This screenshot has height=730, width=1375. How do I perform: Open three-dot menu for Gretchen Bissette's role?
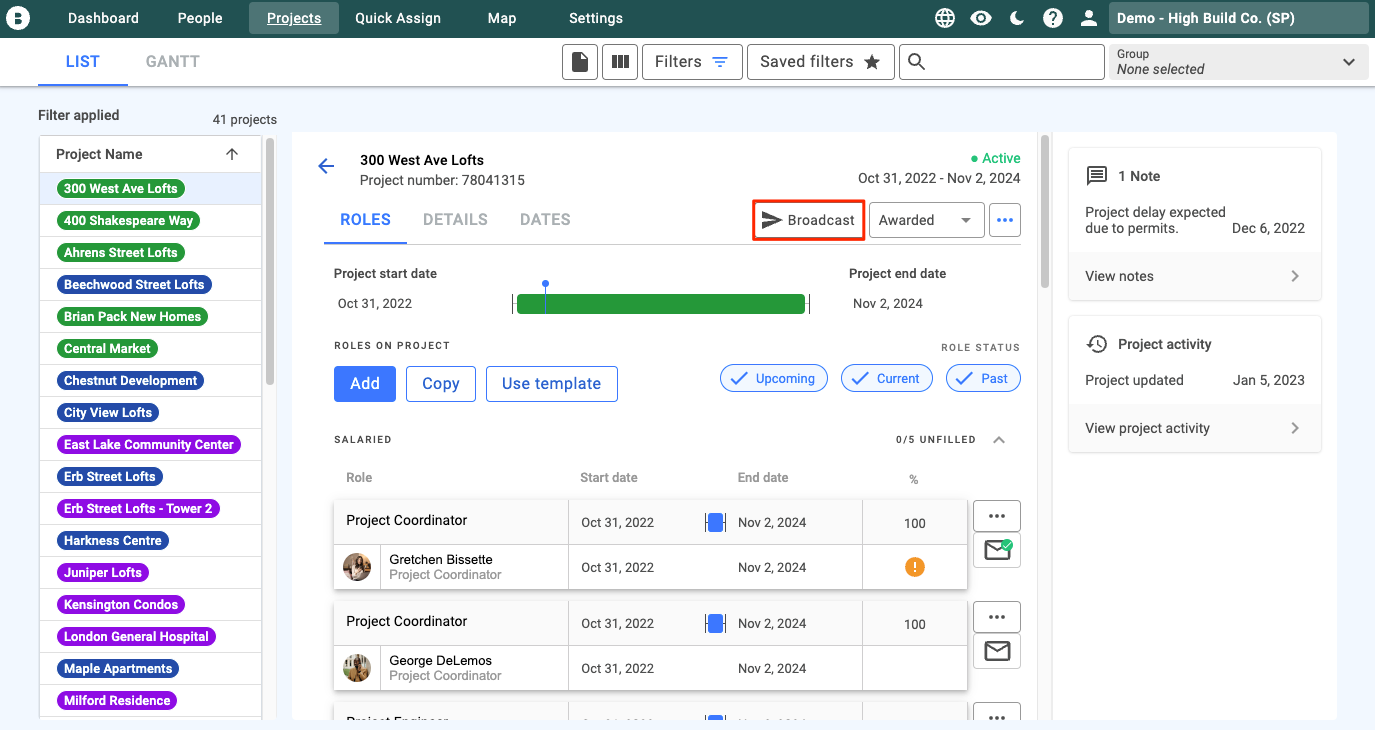click(996, 516)
